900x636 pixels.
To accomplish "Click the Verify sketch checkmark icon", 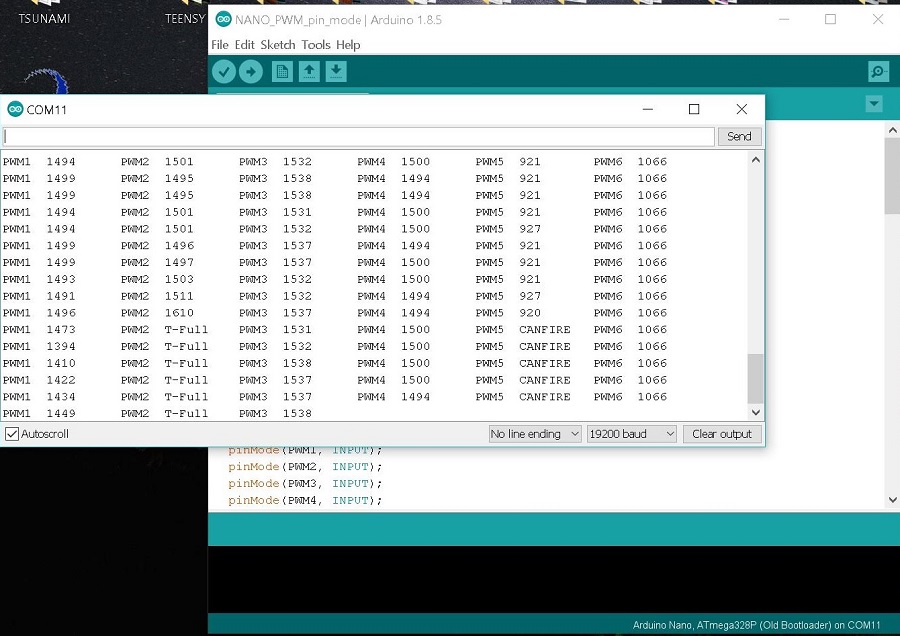I will [x=224, y=71].
